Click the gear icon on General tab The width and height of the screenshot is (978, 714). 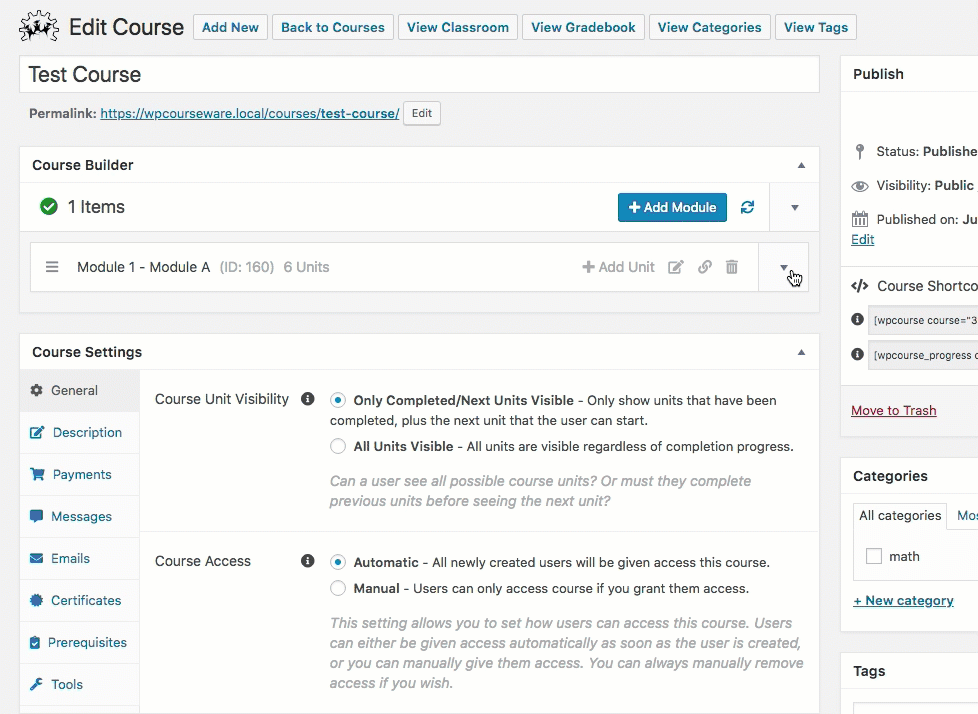(37, 390)
